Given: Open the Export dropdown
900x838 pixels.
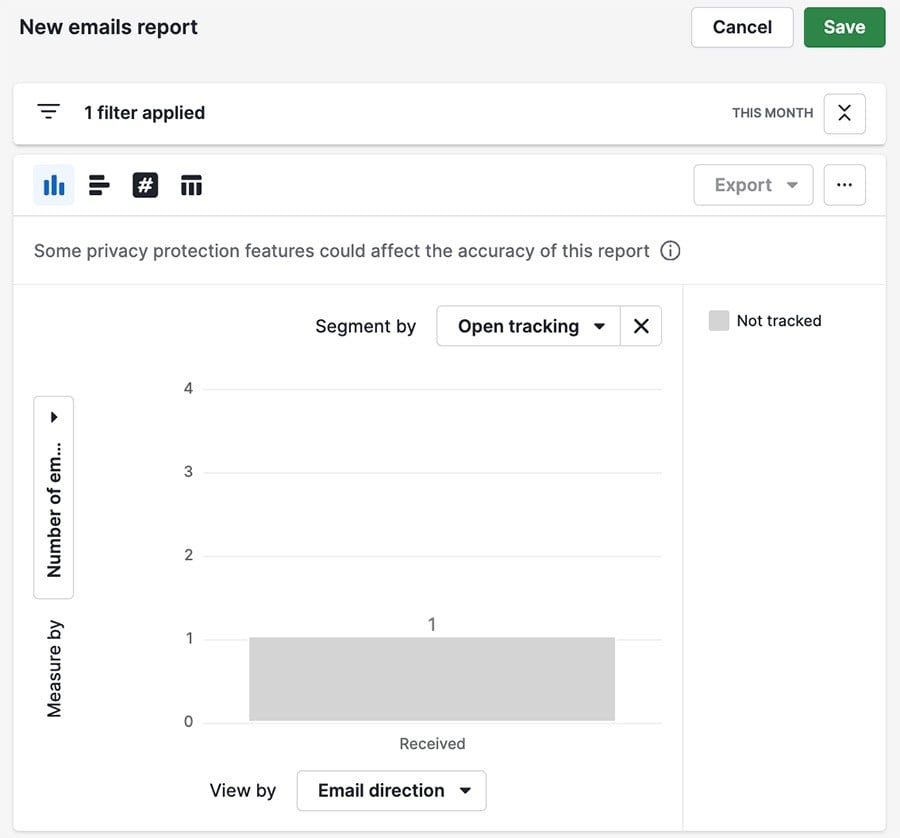Looking at the screenshot, I should pyautogui.click(x=753, y=185).
